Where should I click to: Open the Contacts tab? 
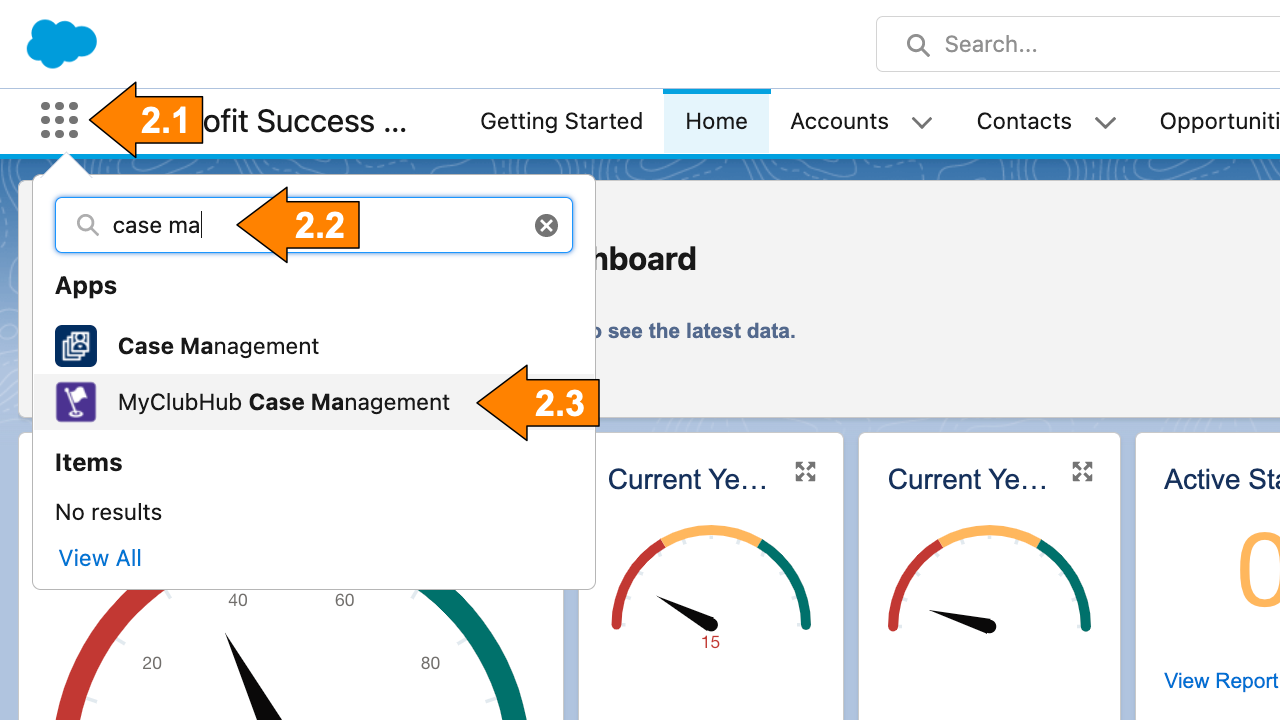pyautogui.click(x=1024, y=121)
